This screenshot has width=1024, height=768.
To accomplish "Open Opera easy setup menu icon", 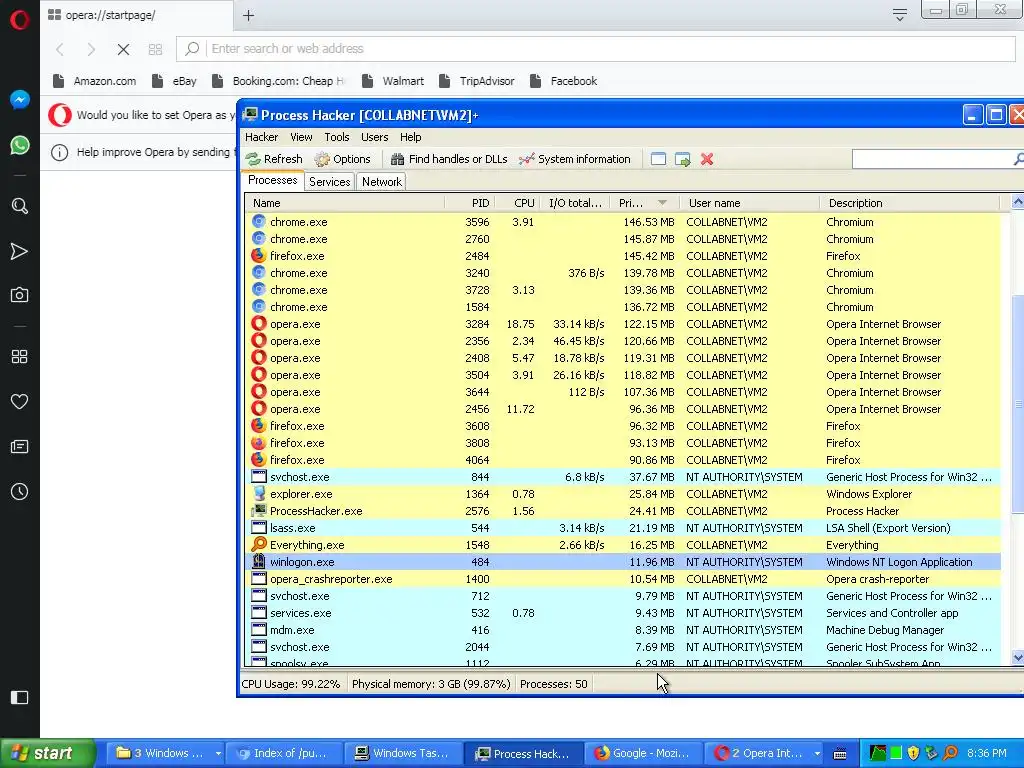I will [x=899, y=14].
